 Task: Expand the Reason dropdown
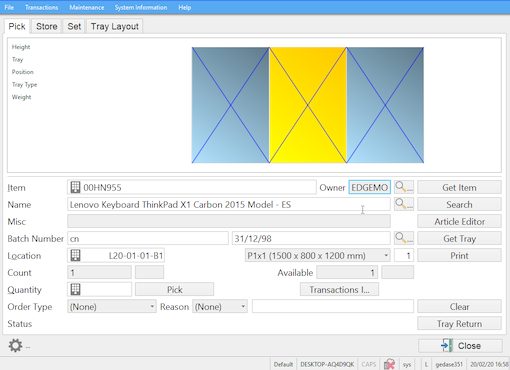(220, 306)
